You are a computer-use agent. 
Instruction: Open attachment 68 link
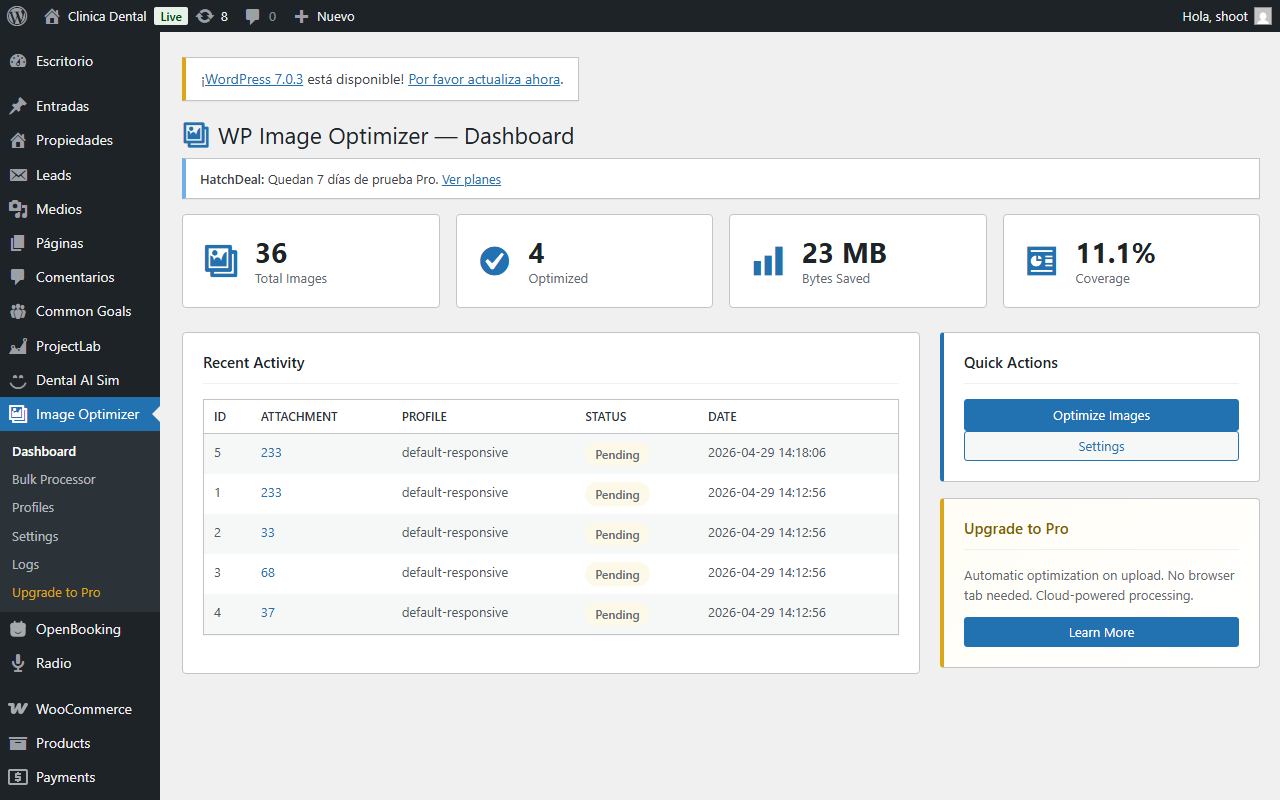point(268,572)
